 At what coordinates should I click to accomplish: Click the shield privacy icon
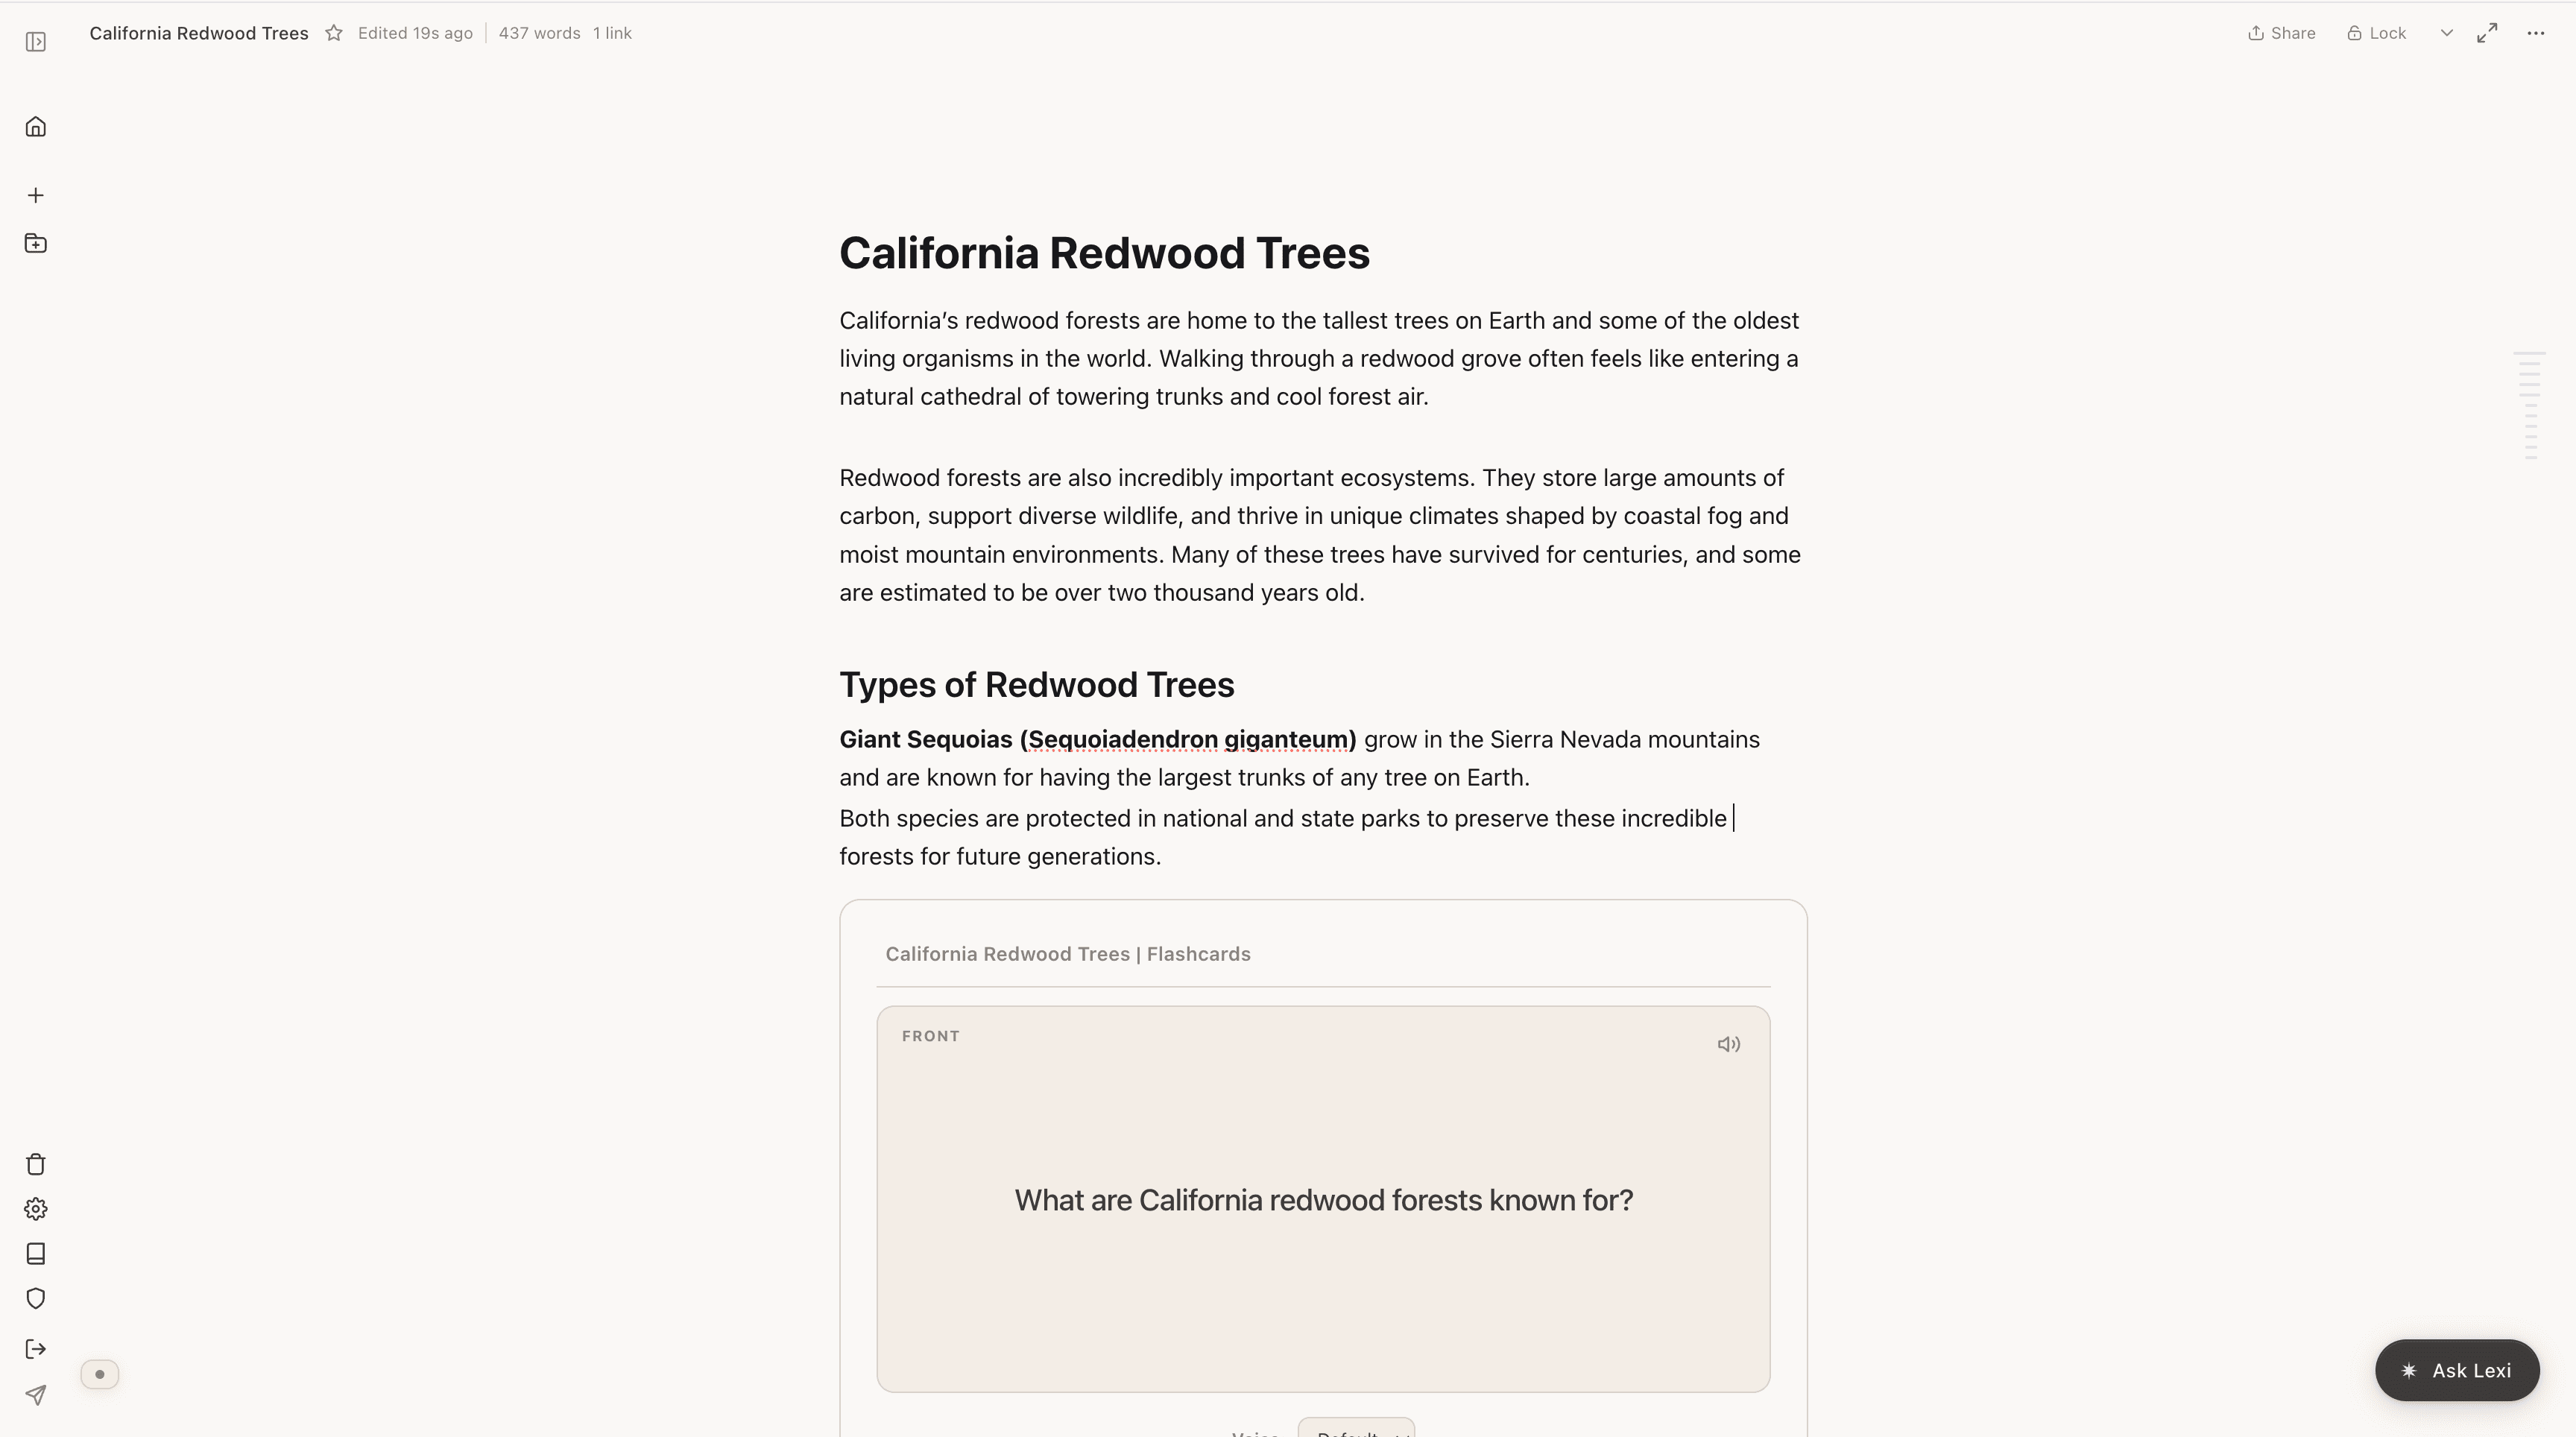point(36,1298)
